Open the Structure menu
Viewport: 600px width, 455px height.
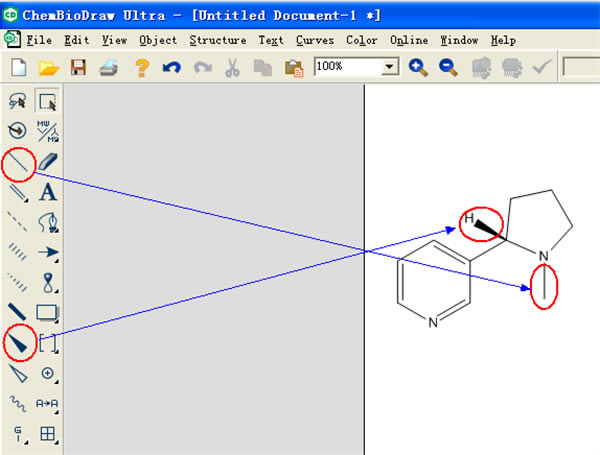[x=217, y=40]
